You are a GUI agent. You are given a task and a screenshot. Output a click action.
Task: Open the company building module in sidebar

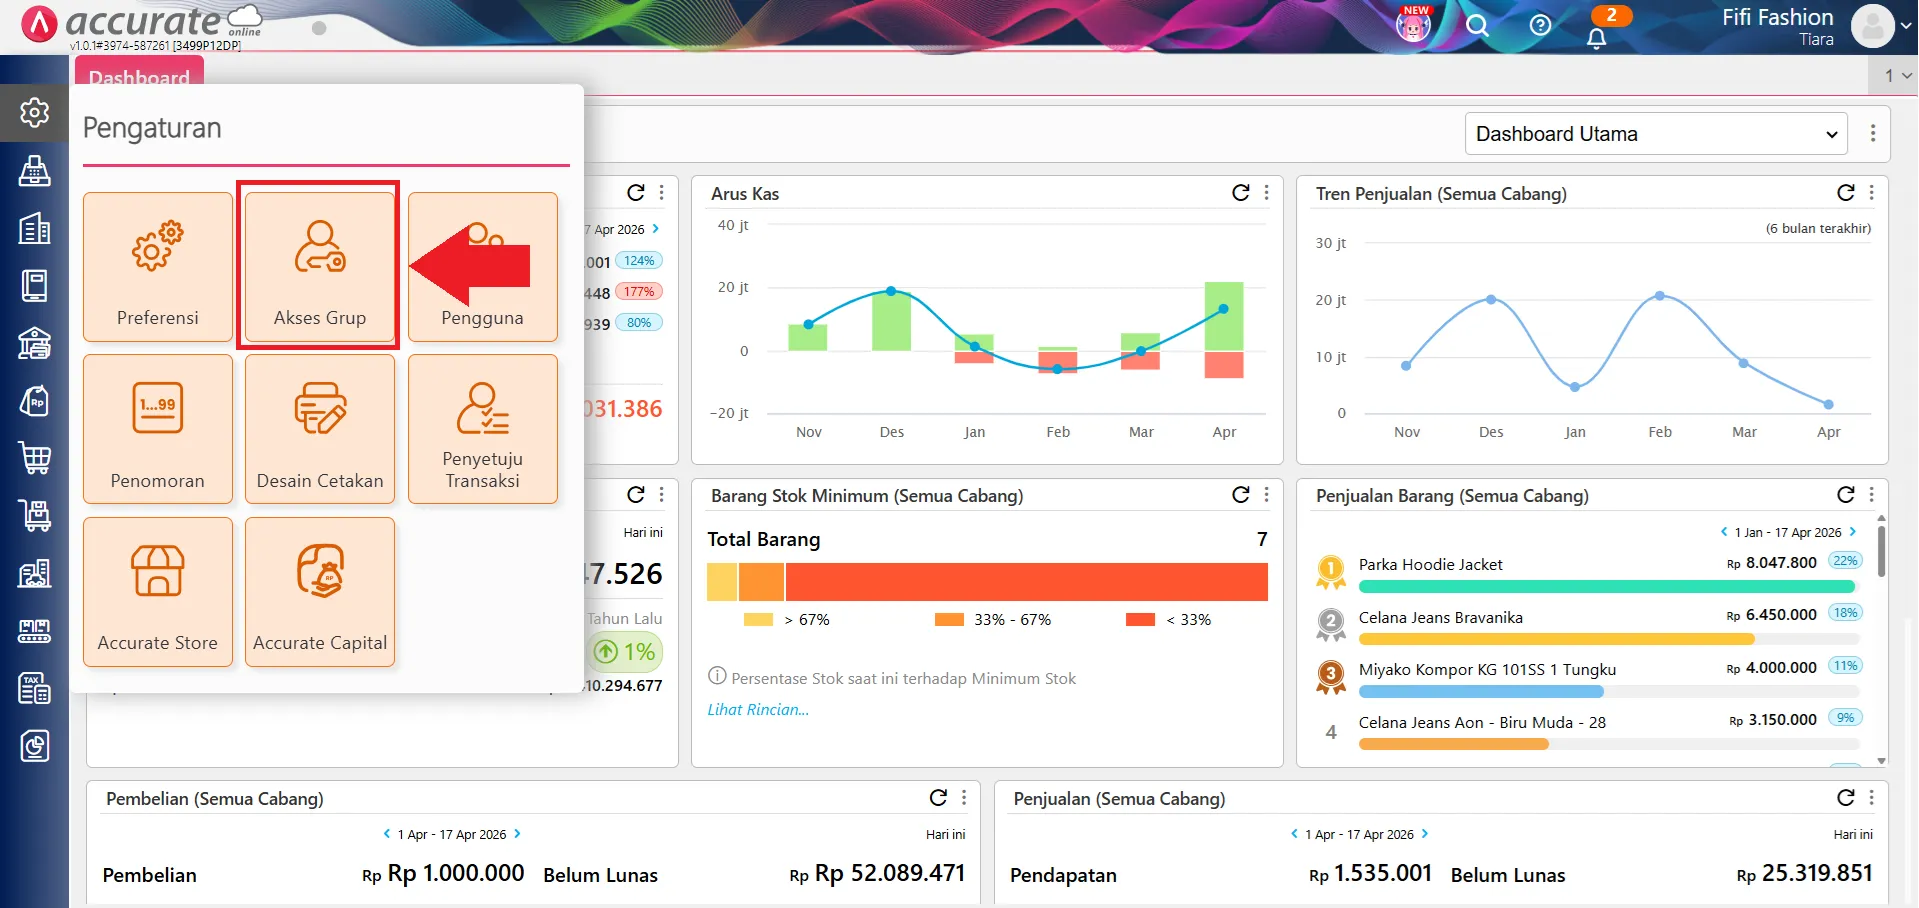pos(34,229)
